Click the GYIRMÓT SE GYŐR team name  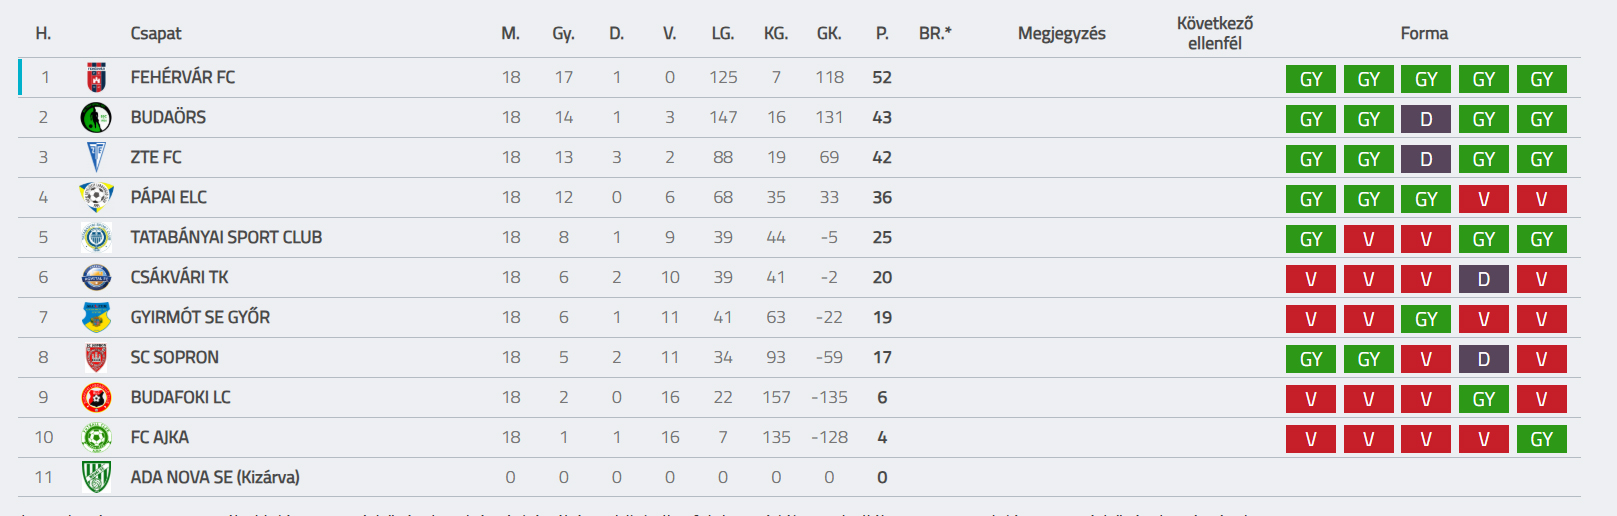coord(200,317)
